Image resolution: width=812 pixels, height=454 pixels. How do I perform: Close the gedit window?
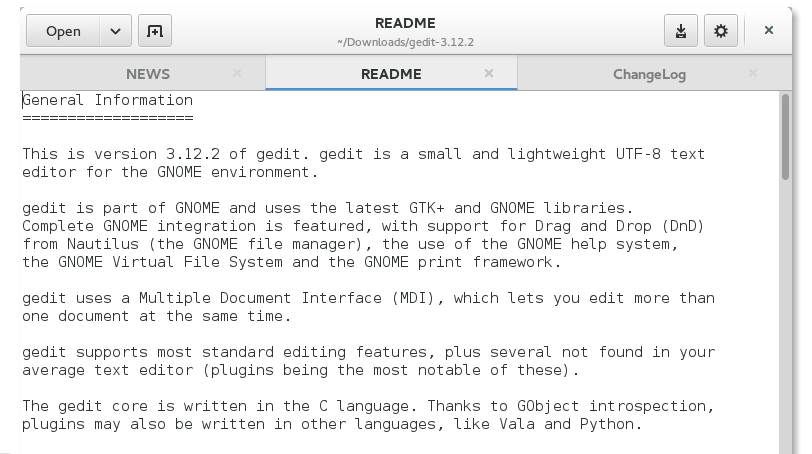tap(768, 31)
